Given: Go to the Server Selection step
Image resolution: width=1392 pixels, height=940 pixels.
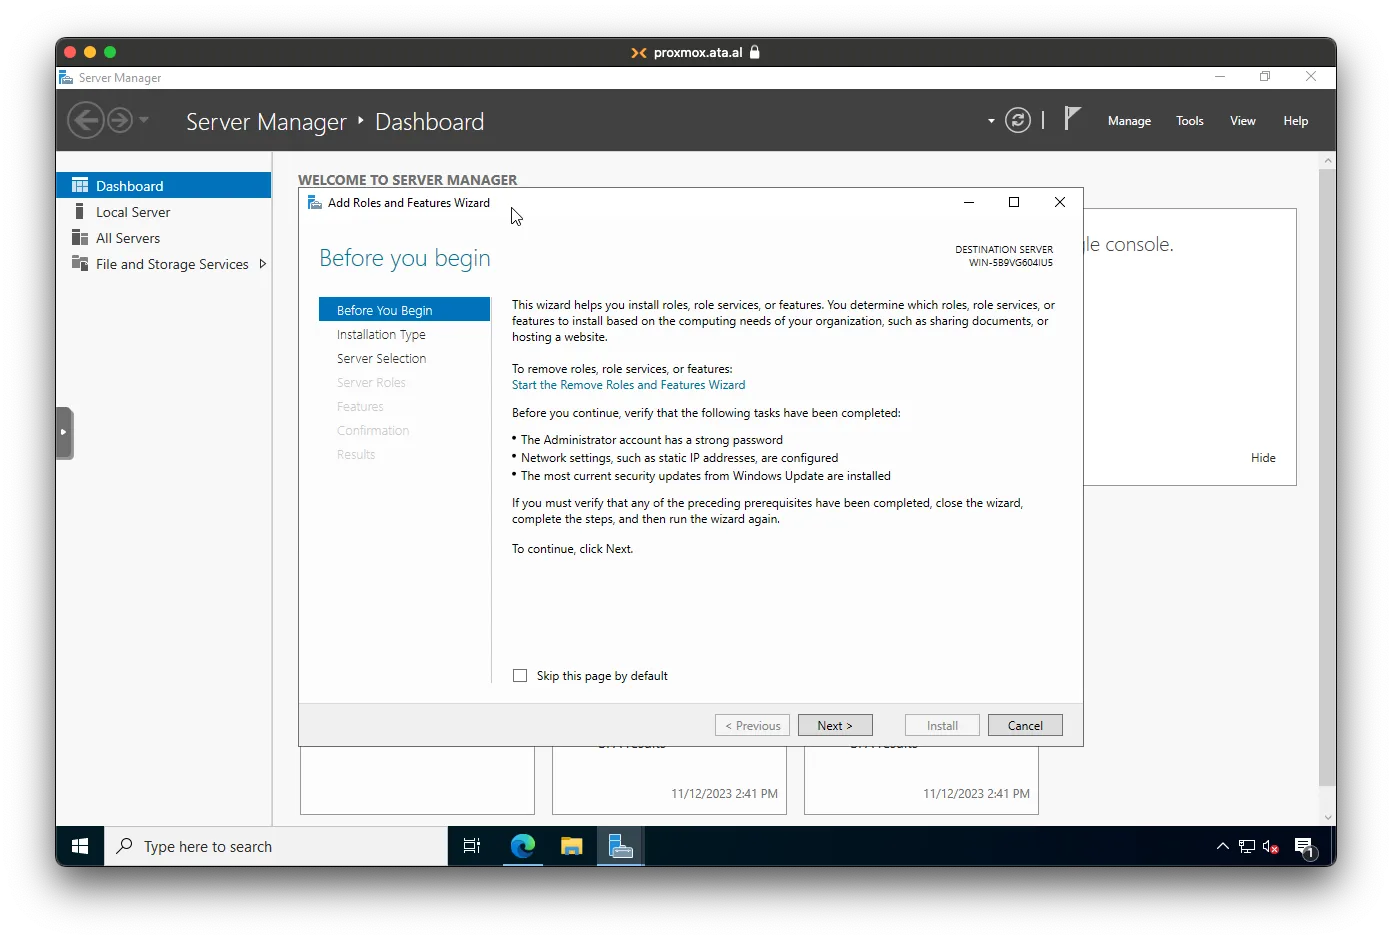Looking at the screenshot, I should [381, 359].
